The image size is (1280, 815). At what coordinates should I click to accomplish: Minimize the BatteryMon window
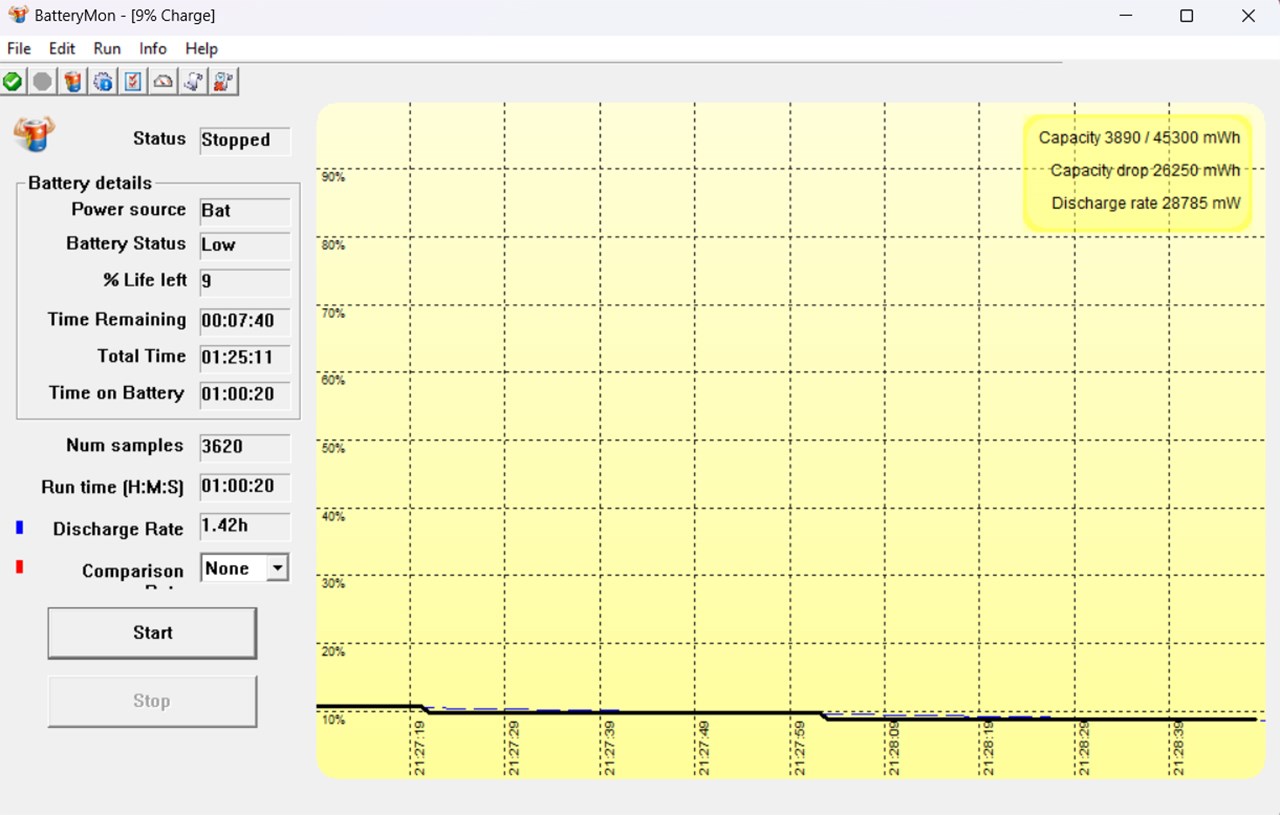tap(1125, 16)
